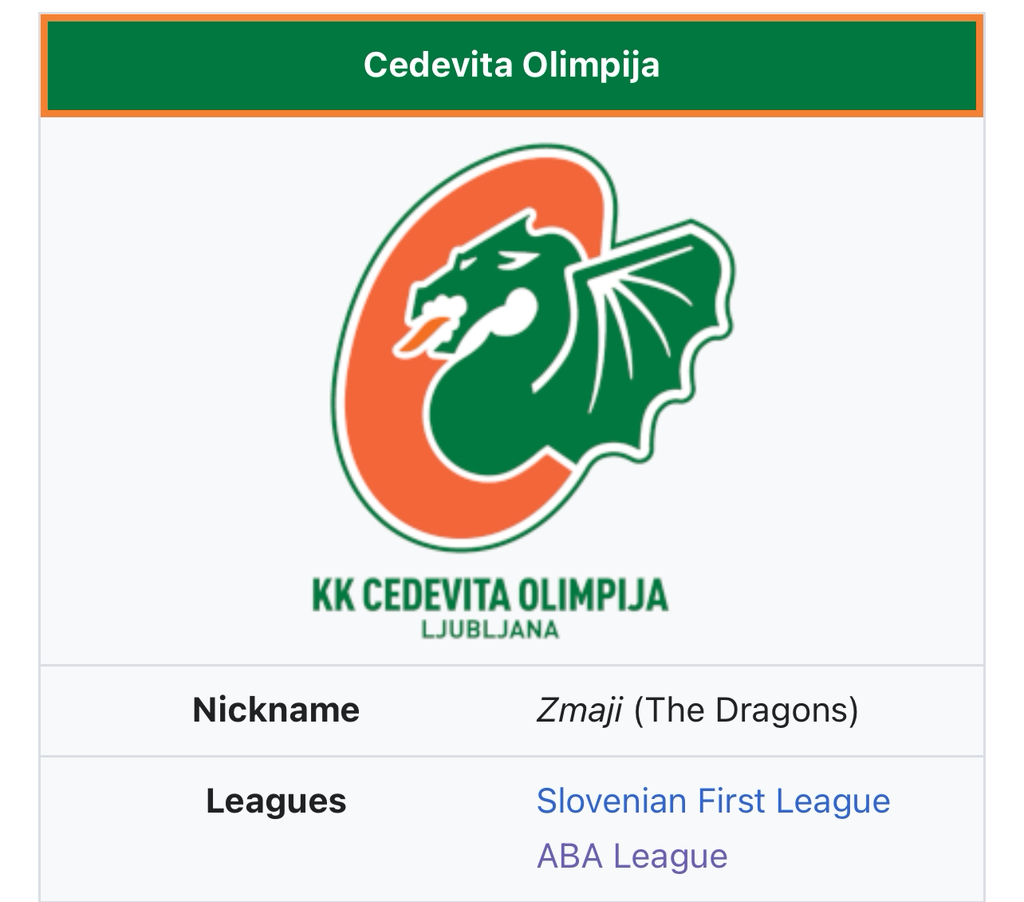Image resolution: width=1024 pixels, height=902 pixels.
Task: Select the "Nickname" row label
Action: (x=276, y=710)
